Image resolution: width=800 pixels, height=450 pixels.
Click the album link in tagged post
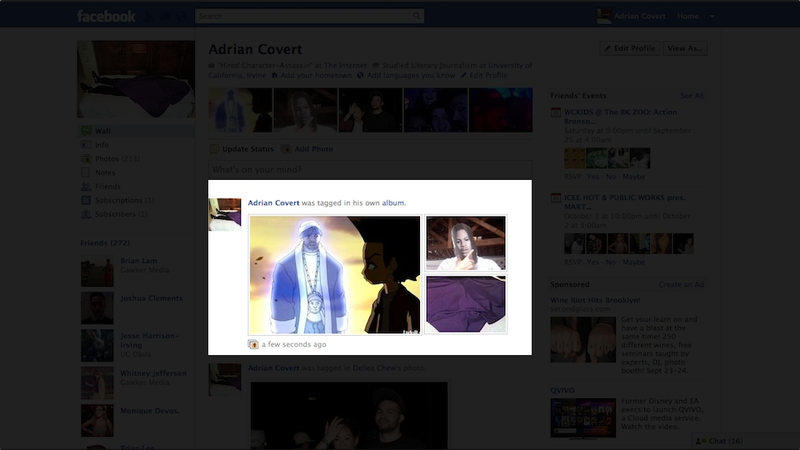393,203
